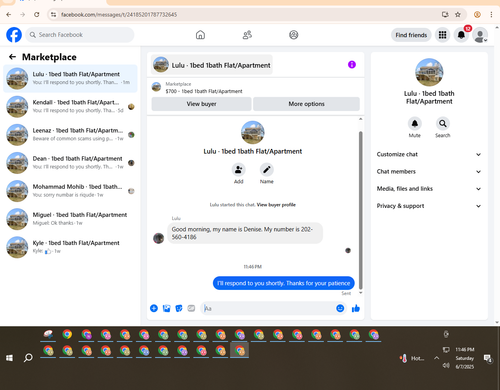The width and height of the screenshot is (500, 390).
Task: Send a thumbs-up like
Action: (x=356, y=308)
